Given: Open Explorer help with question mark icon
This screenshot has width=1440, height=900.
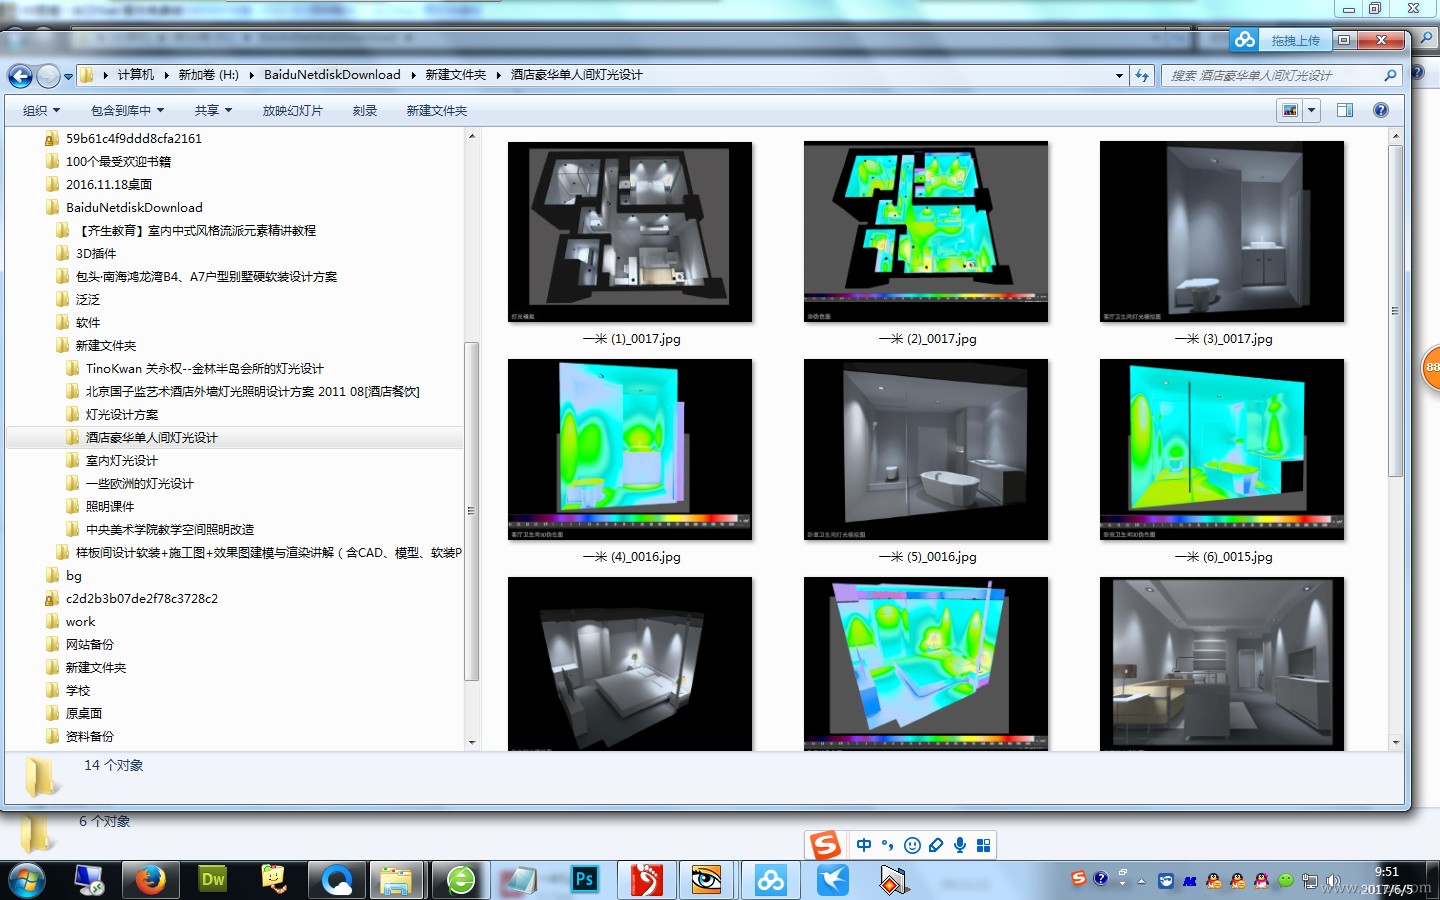Looking at the screenshot, I should 1381,110.
